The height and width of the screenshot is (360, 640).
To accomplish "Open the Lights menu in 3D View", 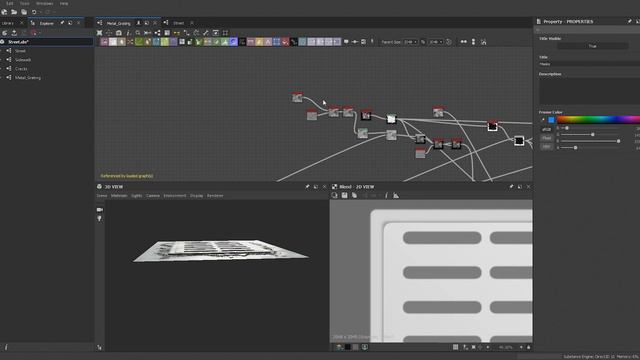I will coord(137,196).
